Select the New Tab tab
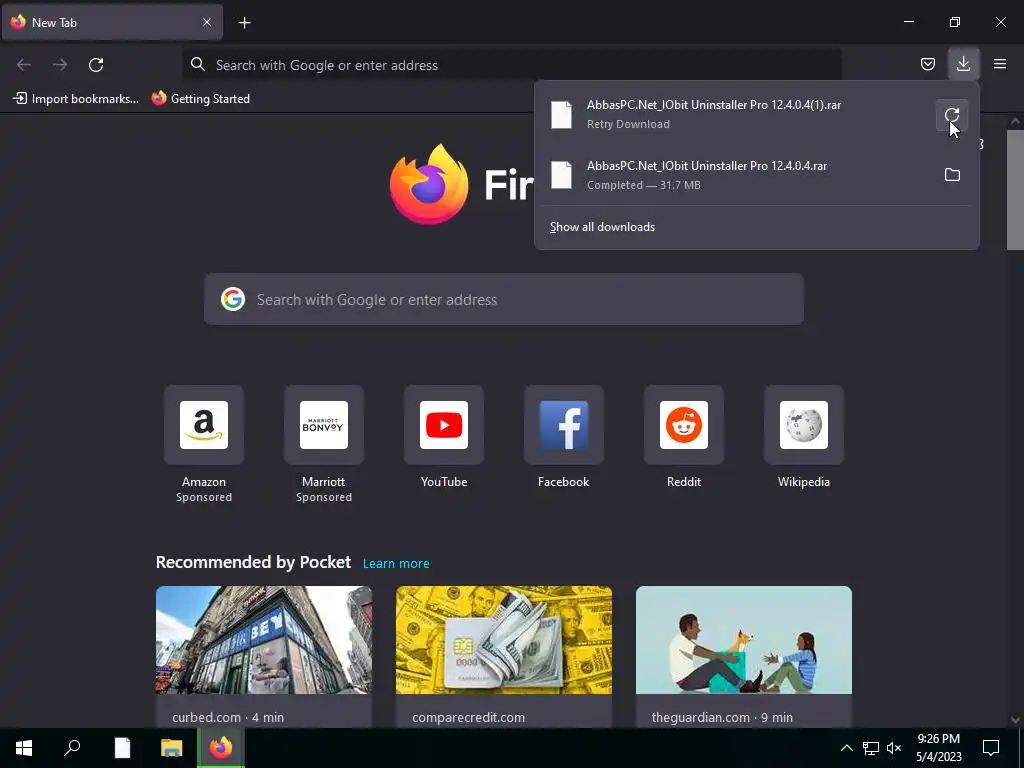This screenshot has width=1024, height=768. [x=112, y=22]
